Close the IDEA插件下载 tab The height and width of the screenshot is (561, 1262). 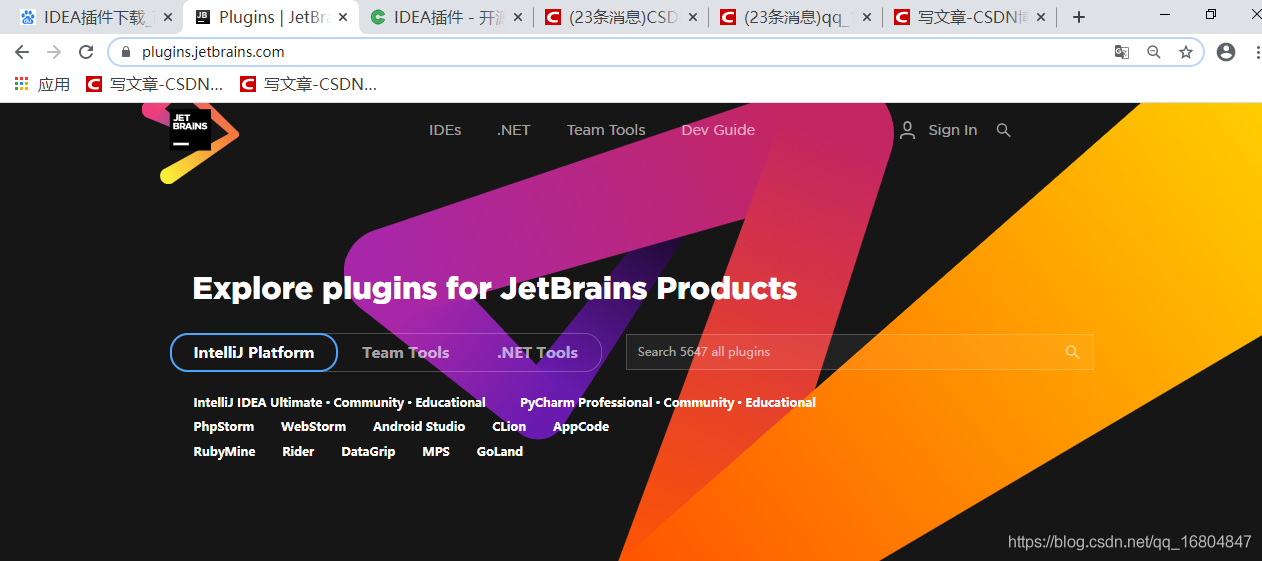pyautogui.click(x=166, y=17)
